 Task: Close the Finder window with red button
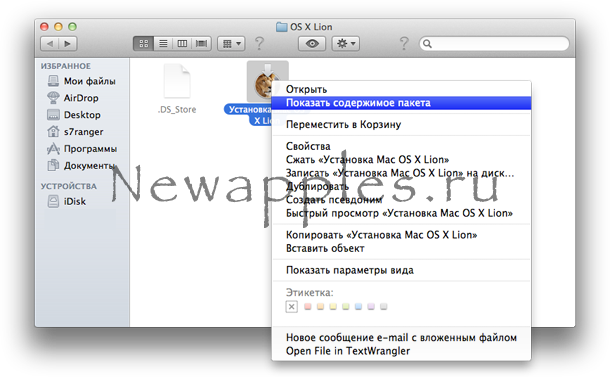[x=44, y=26]
